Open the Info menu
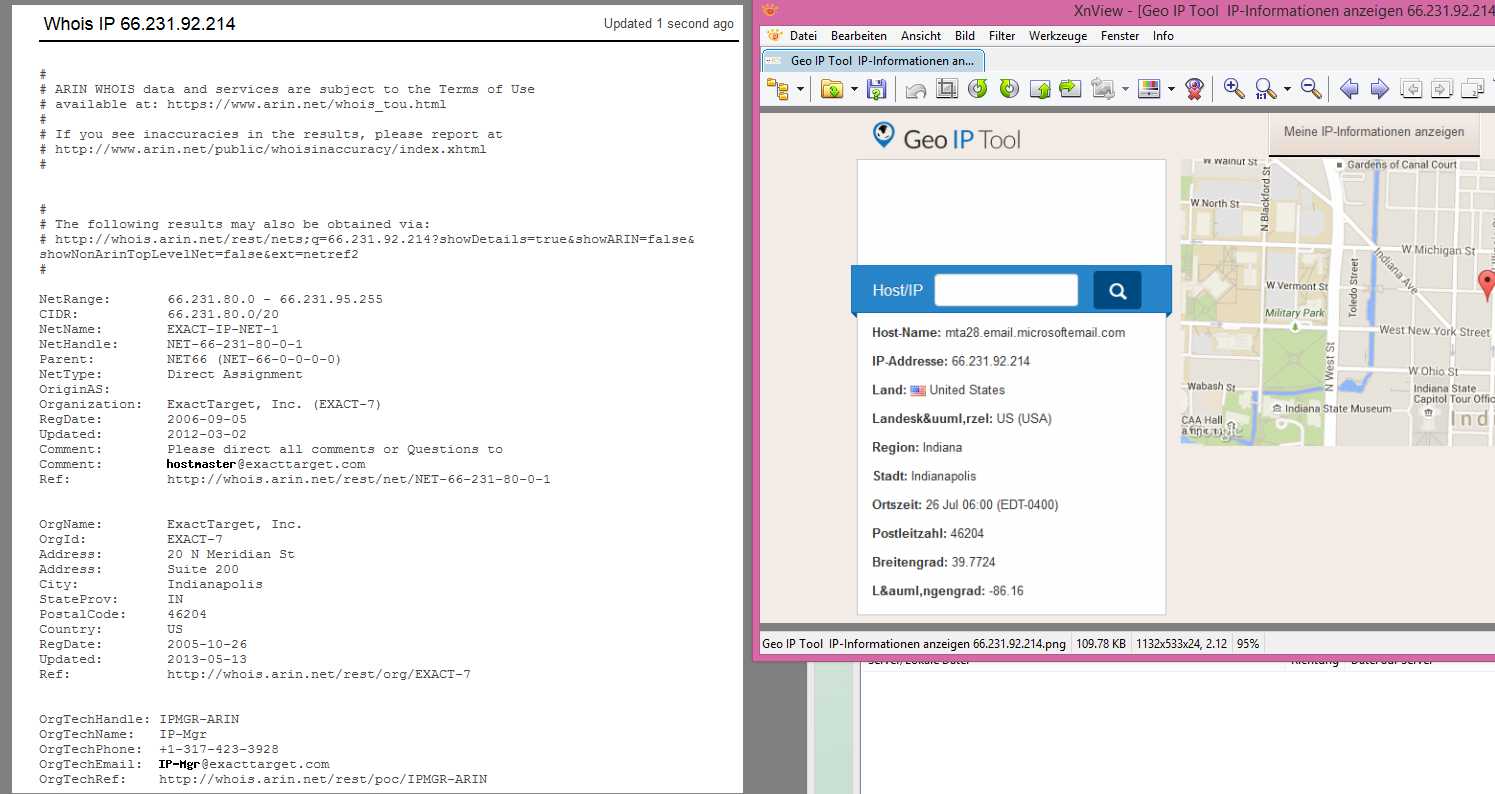This screenshot has width=1495, height=794. point(1163,36)
